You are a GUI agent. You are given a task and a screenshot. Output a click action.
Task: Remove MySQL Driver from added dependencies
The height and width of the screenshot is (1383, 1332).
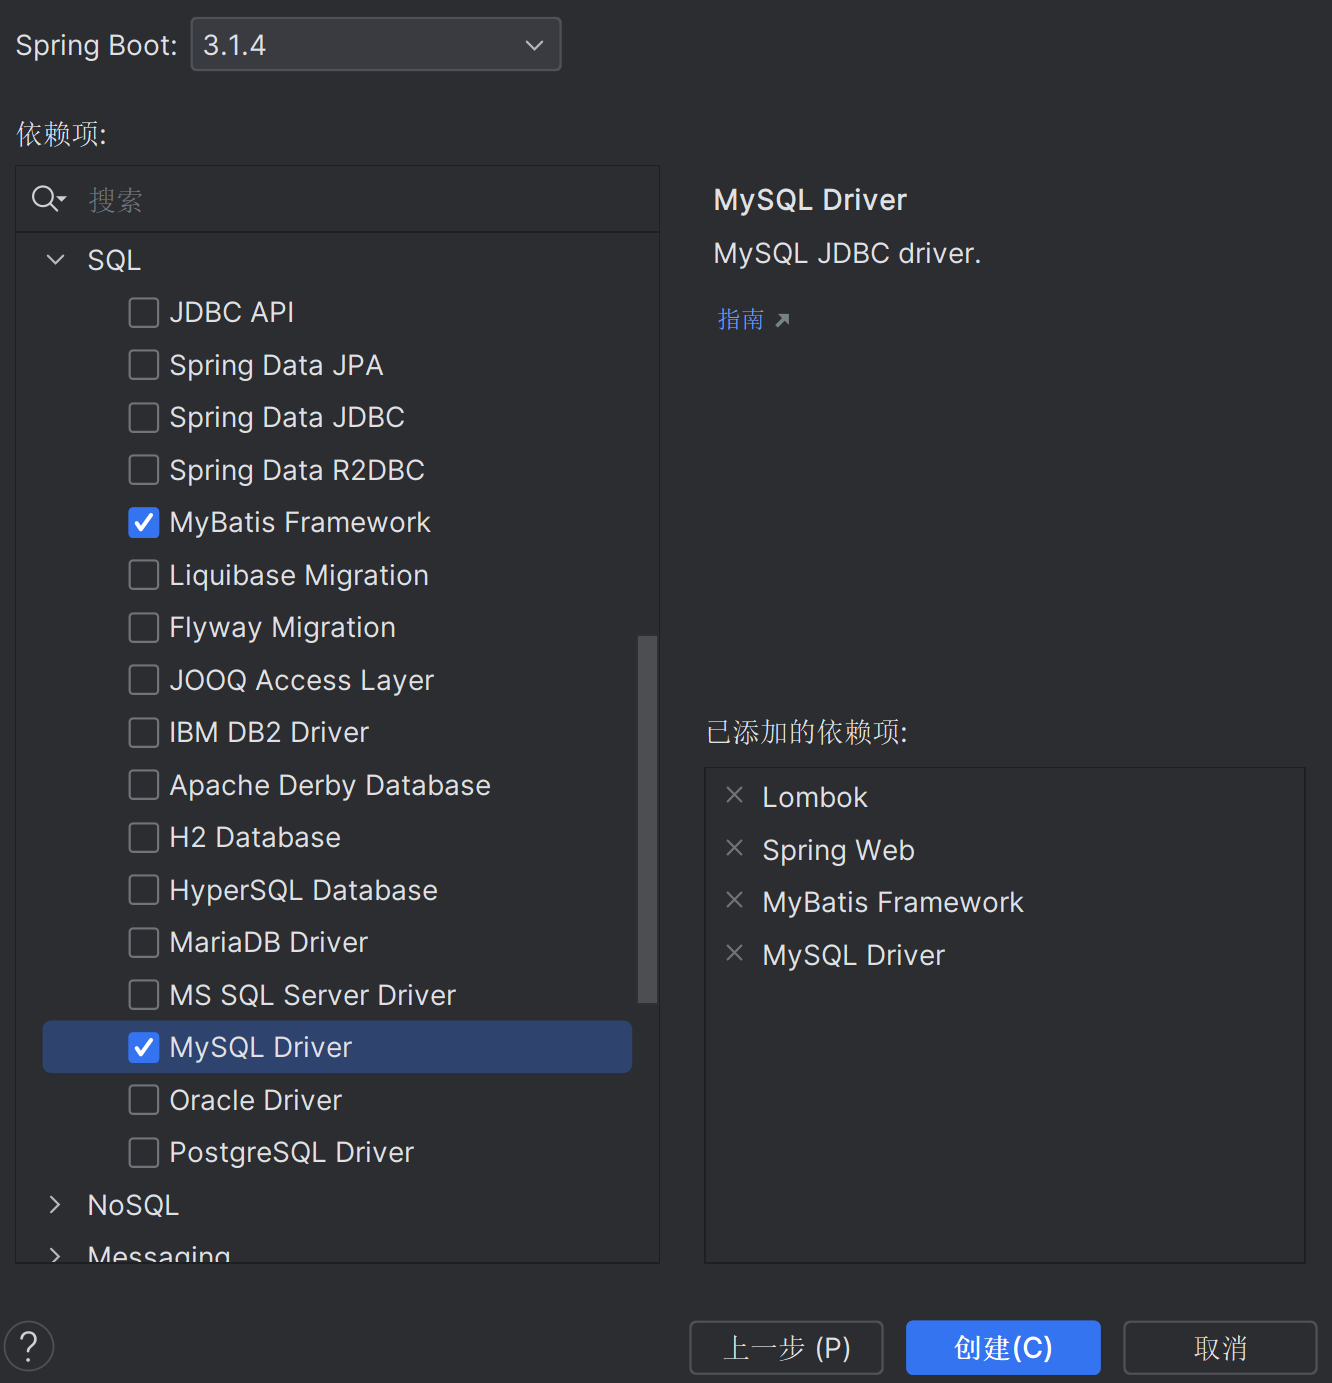(x=734, y=954)
